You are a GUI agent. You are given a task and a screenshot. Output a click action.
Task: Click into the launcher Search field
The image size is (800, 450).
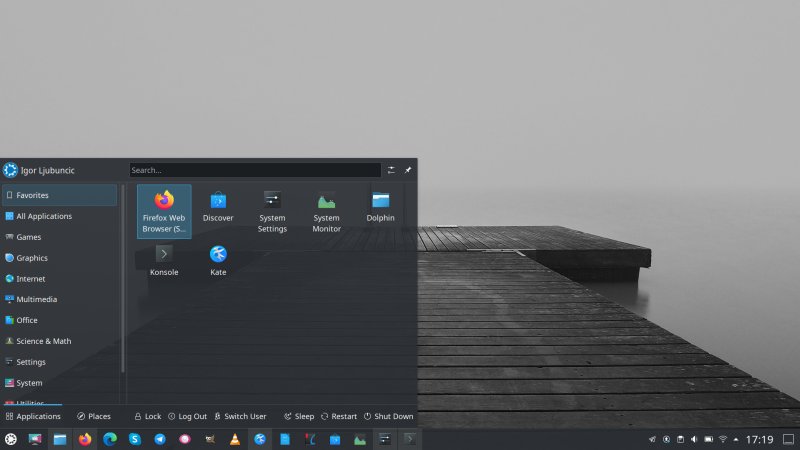[x=255, y=170]
